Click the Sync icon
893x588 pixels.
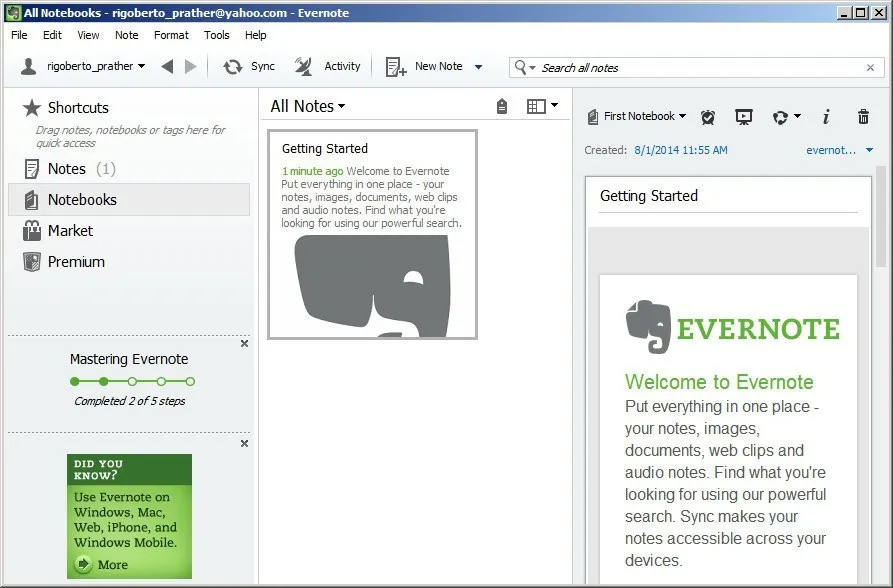[x=232, y=67]
